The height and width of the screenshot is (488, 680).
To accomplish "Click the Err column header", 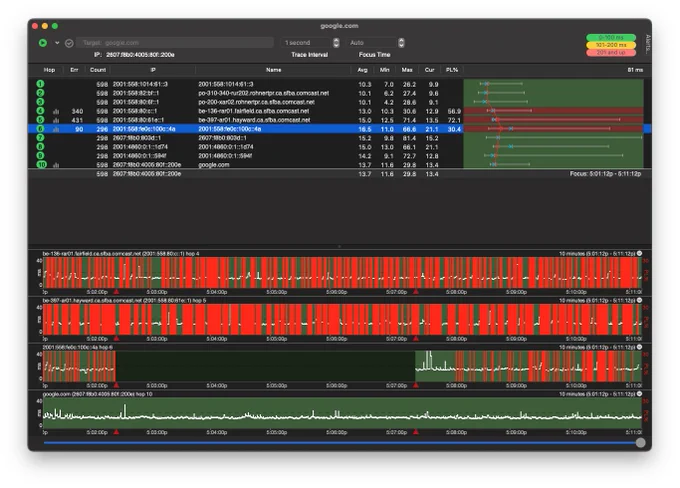I will pyautogui.click(x=74, y=70).
